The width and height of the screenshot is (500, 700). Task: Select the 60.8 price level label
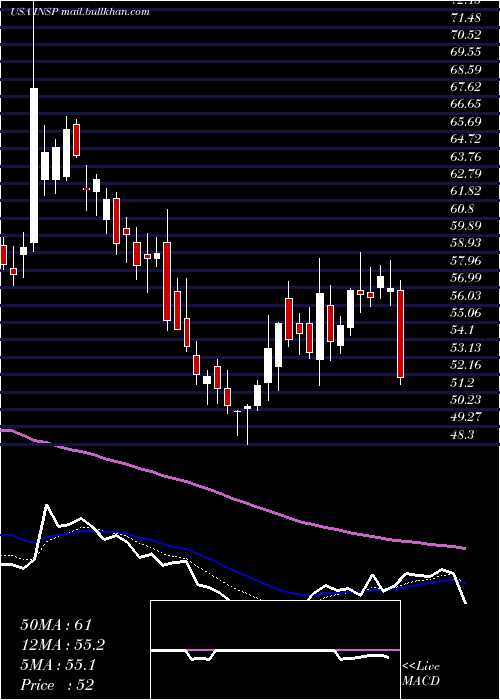(463, 209)
